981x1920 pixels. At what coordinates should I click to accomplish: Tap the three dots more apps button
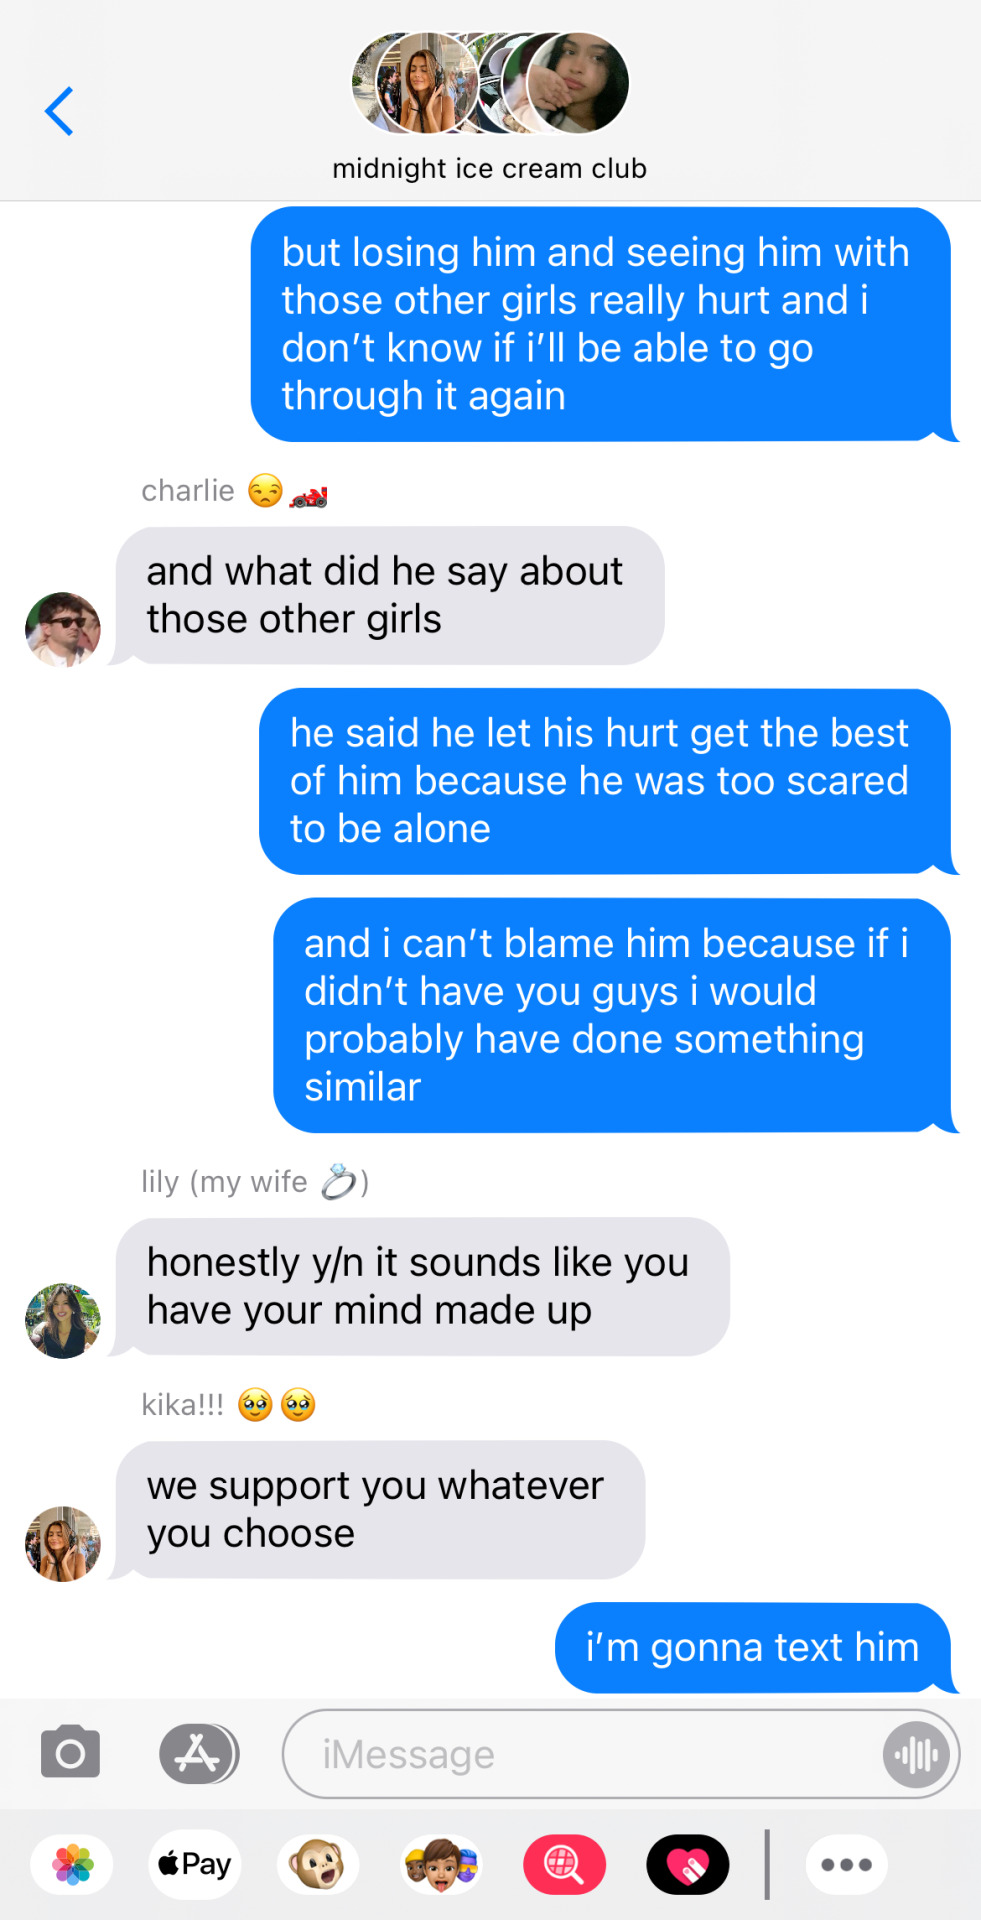(846, 1864)
